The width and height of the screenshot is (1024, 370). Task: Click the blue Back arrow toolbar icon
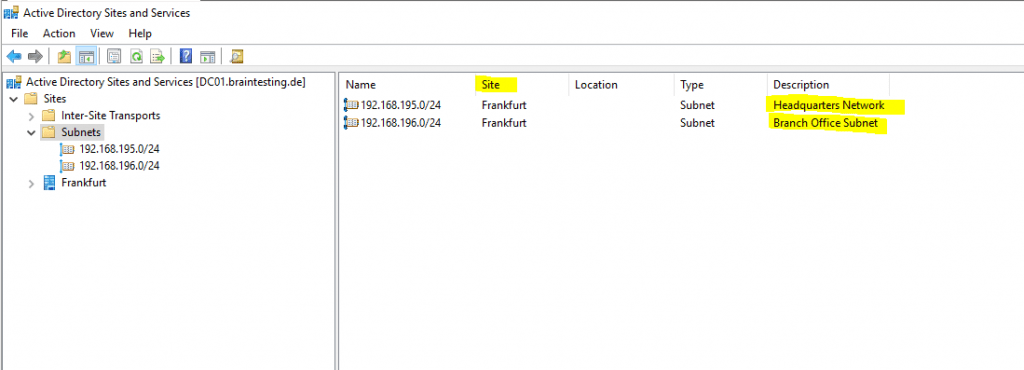[14, 57]
